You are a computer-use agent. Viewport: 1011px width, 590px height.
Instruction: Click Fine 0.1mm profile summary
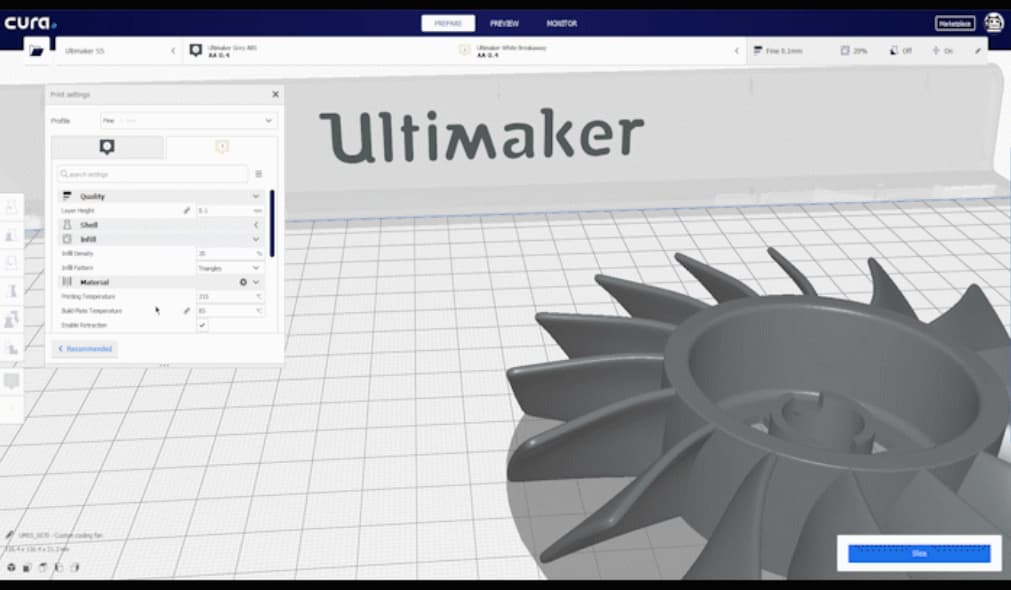tap(778, 50)
